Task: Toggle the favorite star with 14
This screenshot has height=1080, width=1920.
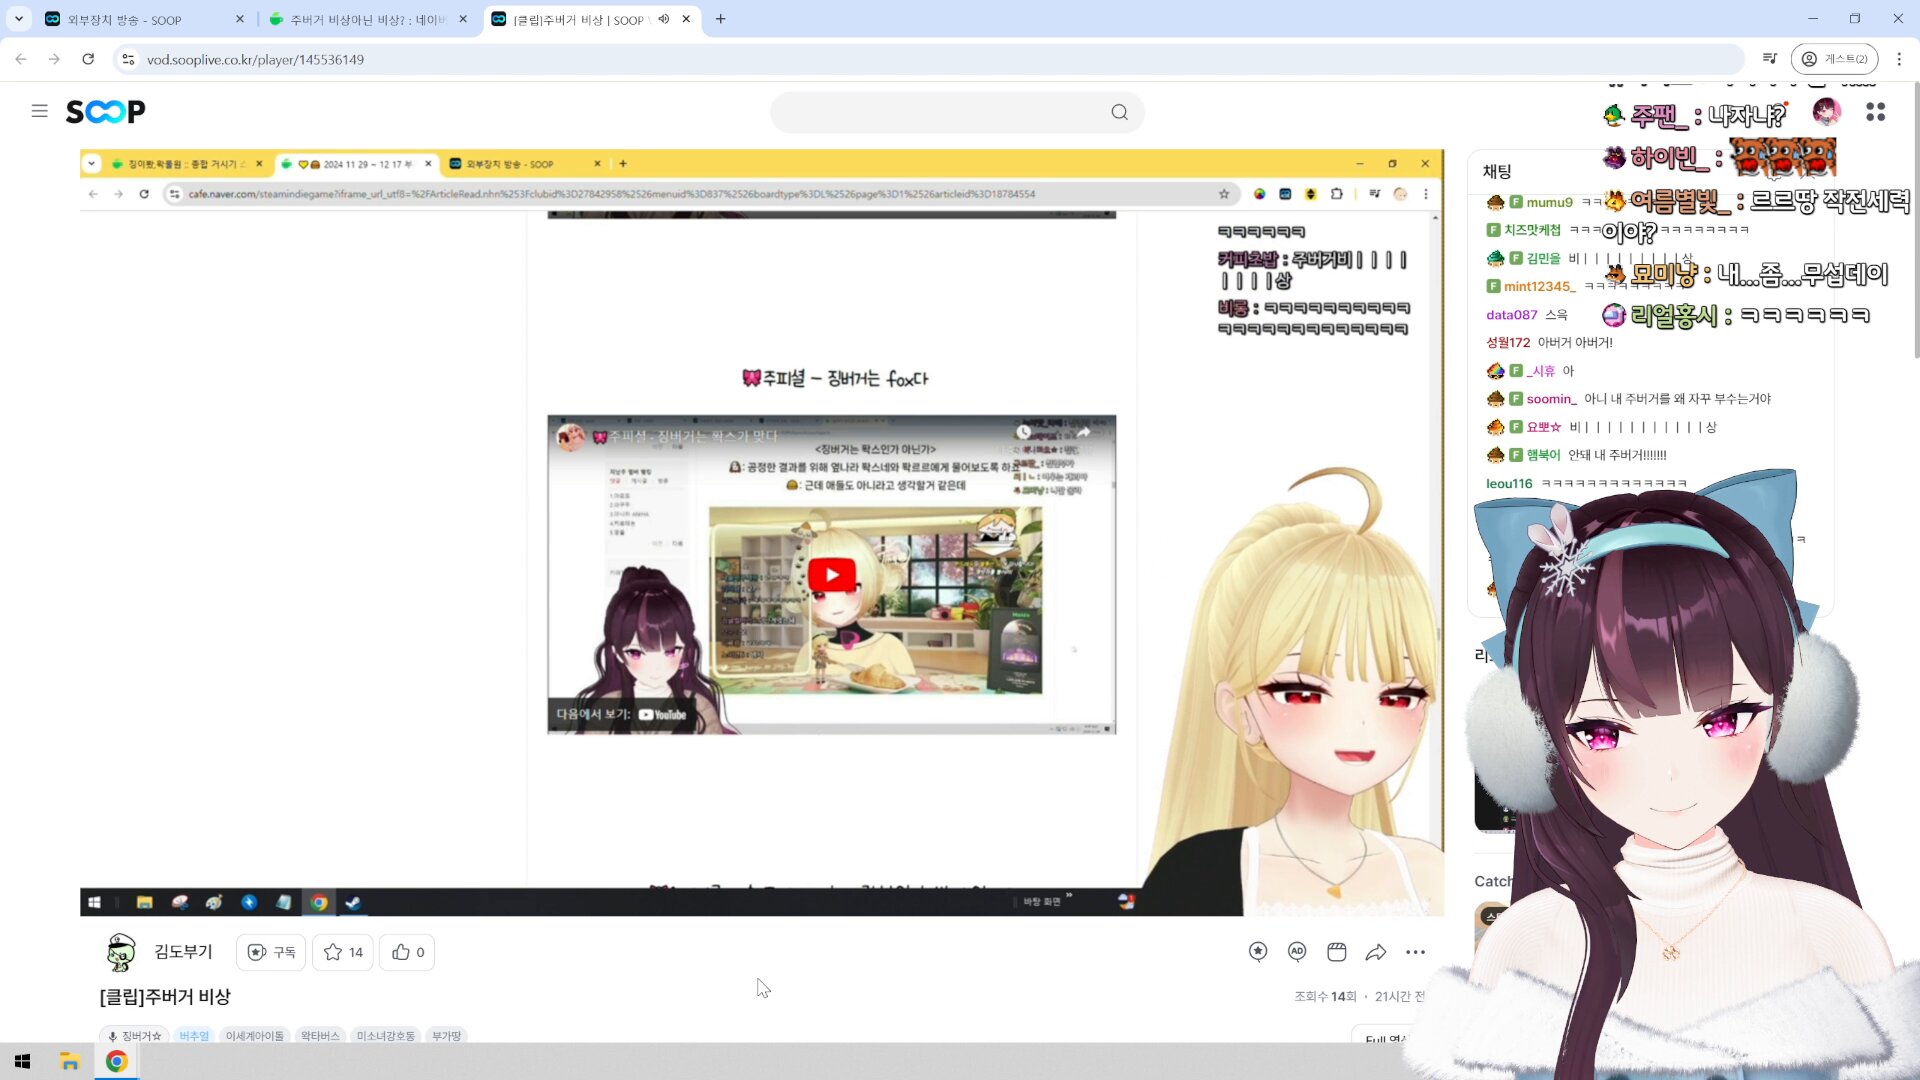Action: 343,952
